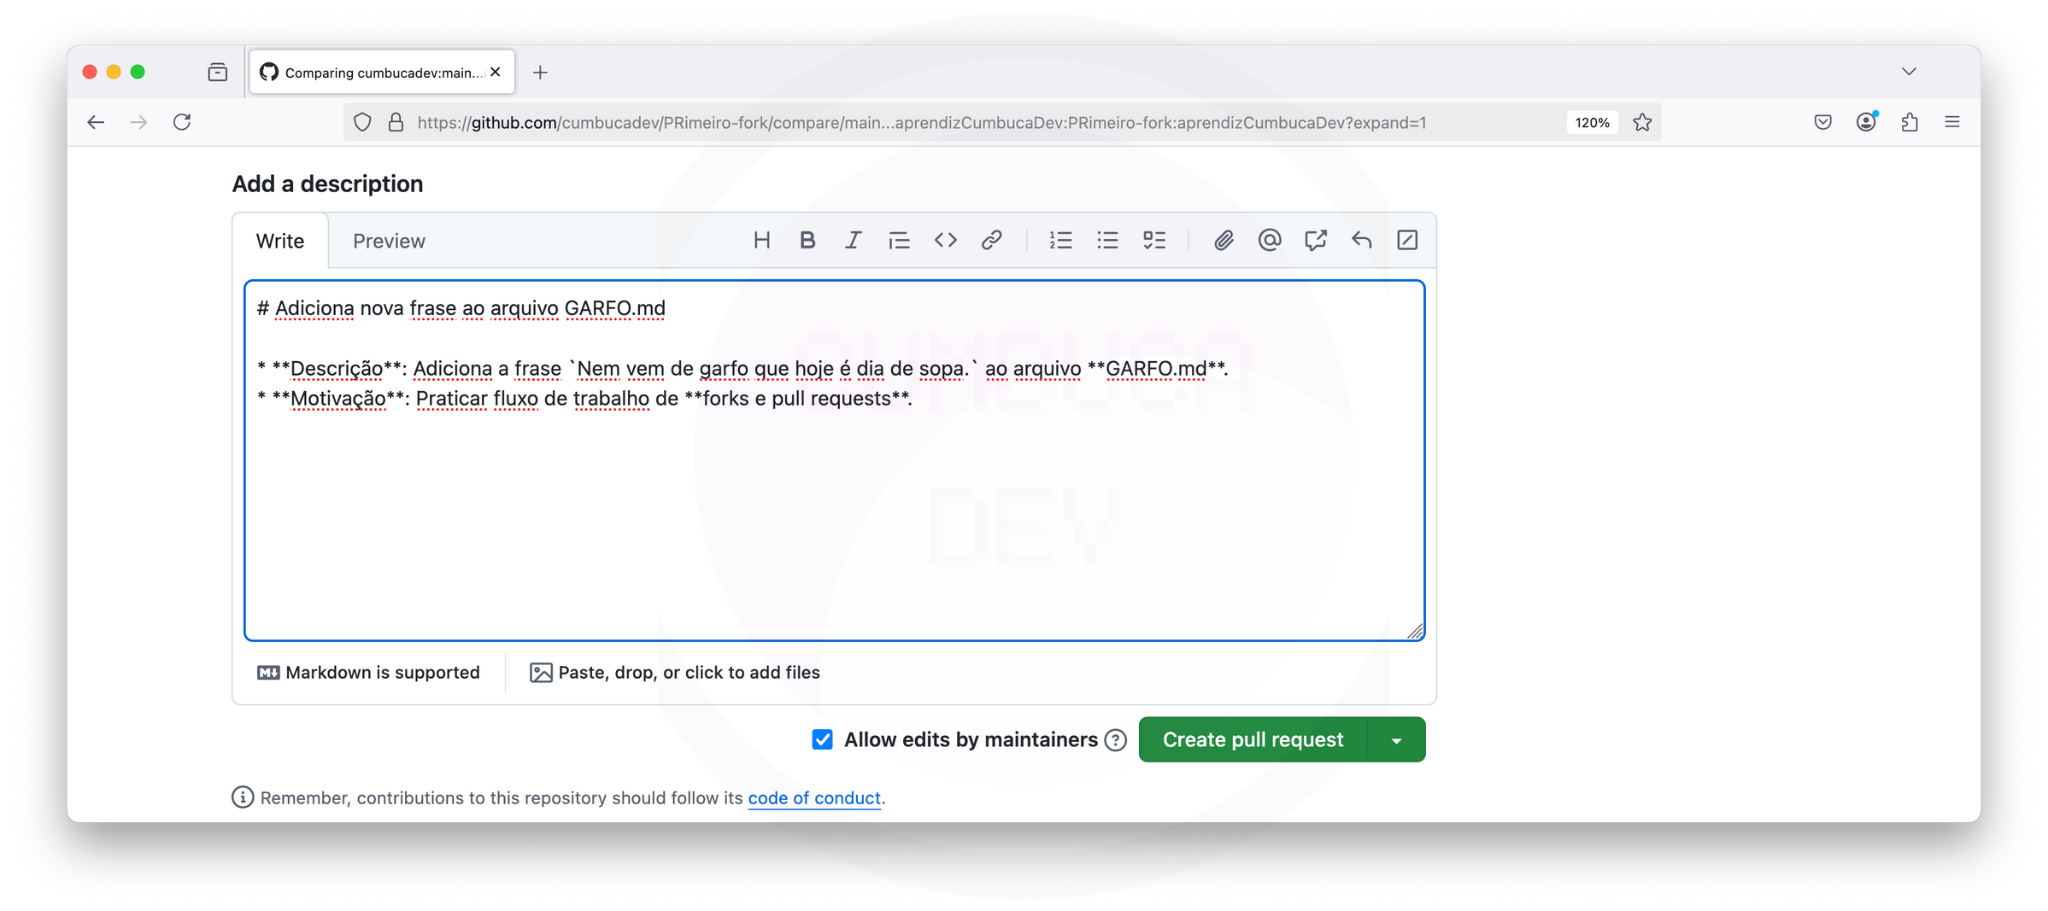
Task: Insert a numbered list
Action: coord(1060,240)
